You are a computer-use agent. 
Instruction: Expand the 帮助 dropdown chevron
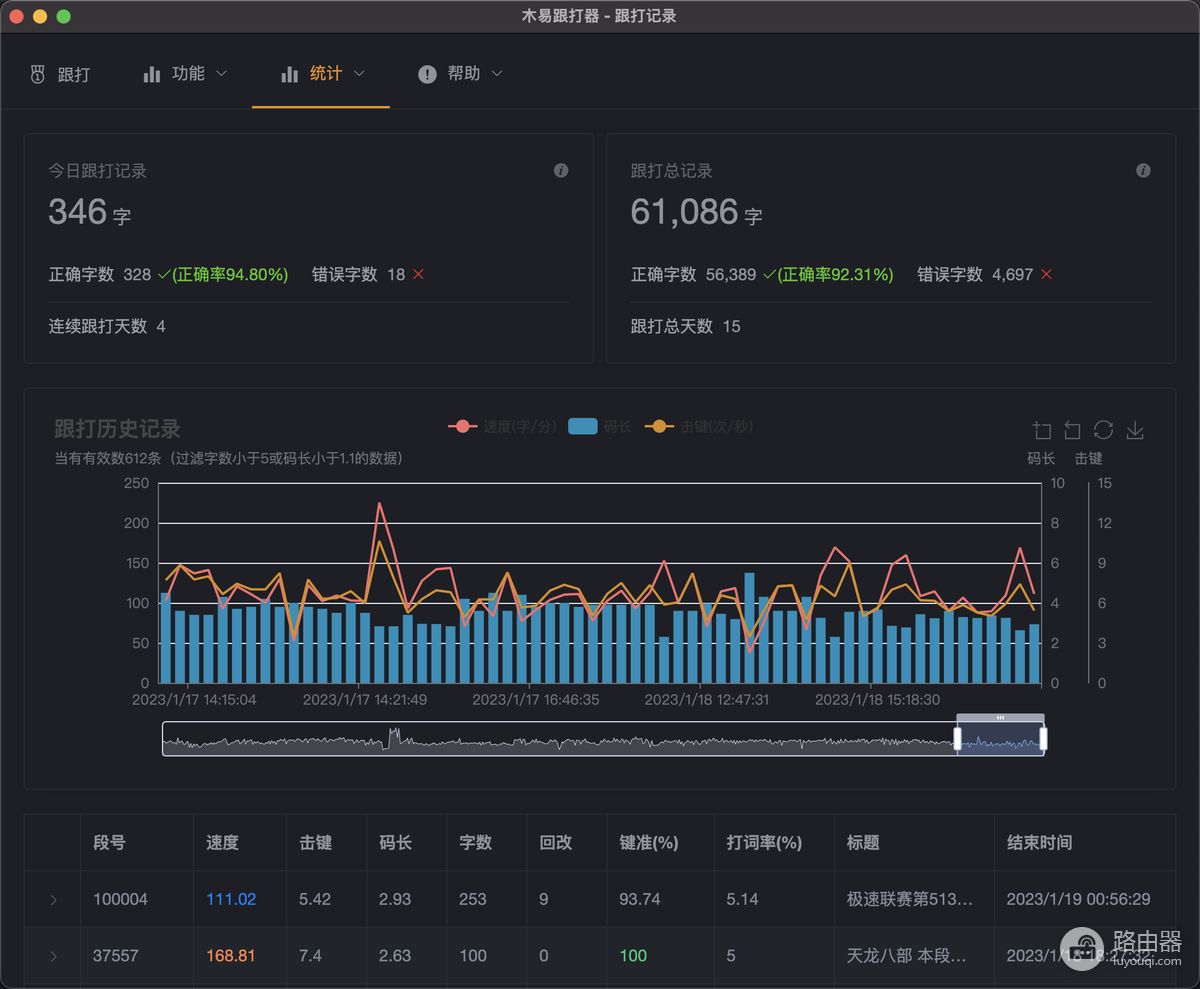pyautogui.click(x=497, y=73)
